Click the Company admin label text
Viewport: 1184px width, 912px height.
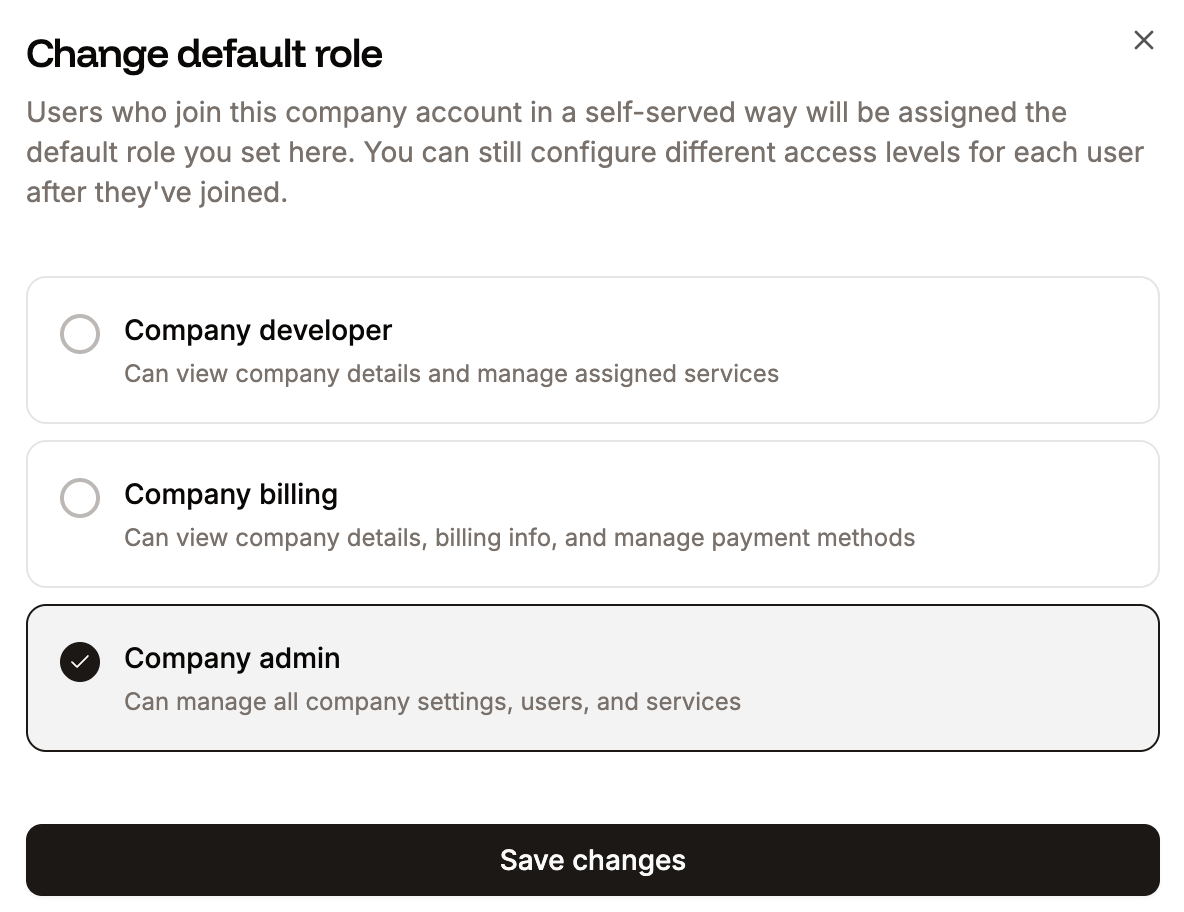click(x=232, y=658)
